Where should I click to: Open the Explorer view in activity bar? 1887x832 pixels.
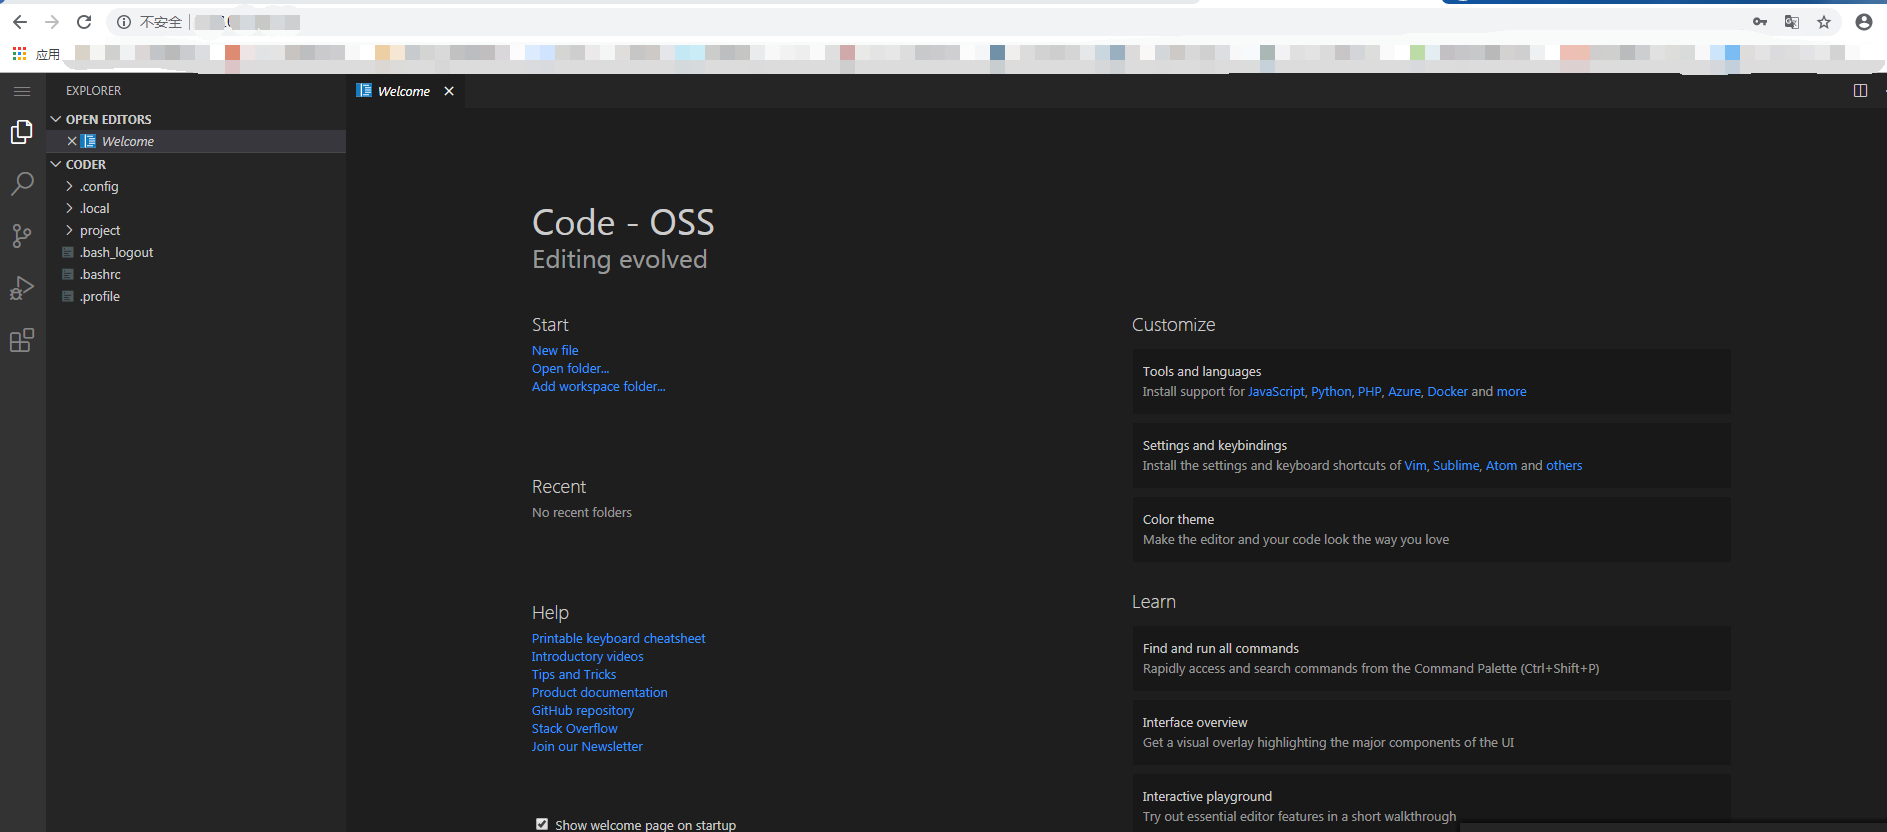click(x=22, y=132)
